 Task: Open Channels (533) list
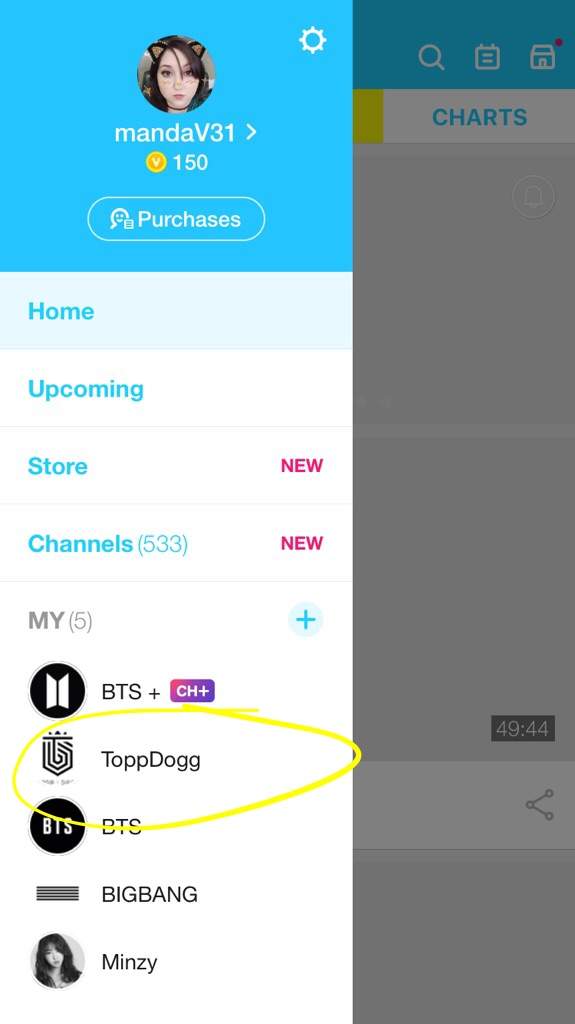(x=176, y=543)
